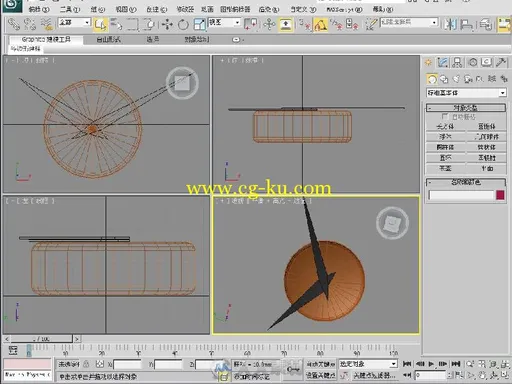This screenshot has height=384, width=512.
Task: Click the Edit Named Selection Sets icon
Action: click(371, 24)
